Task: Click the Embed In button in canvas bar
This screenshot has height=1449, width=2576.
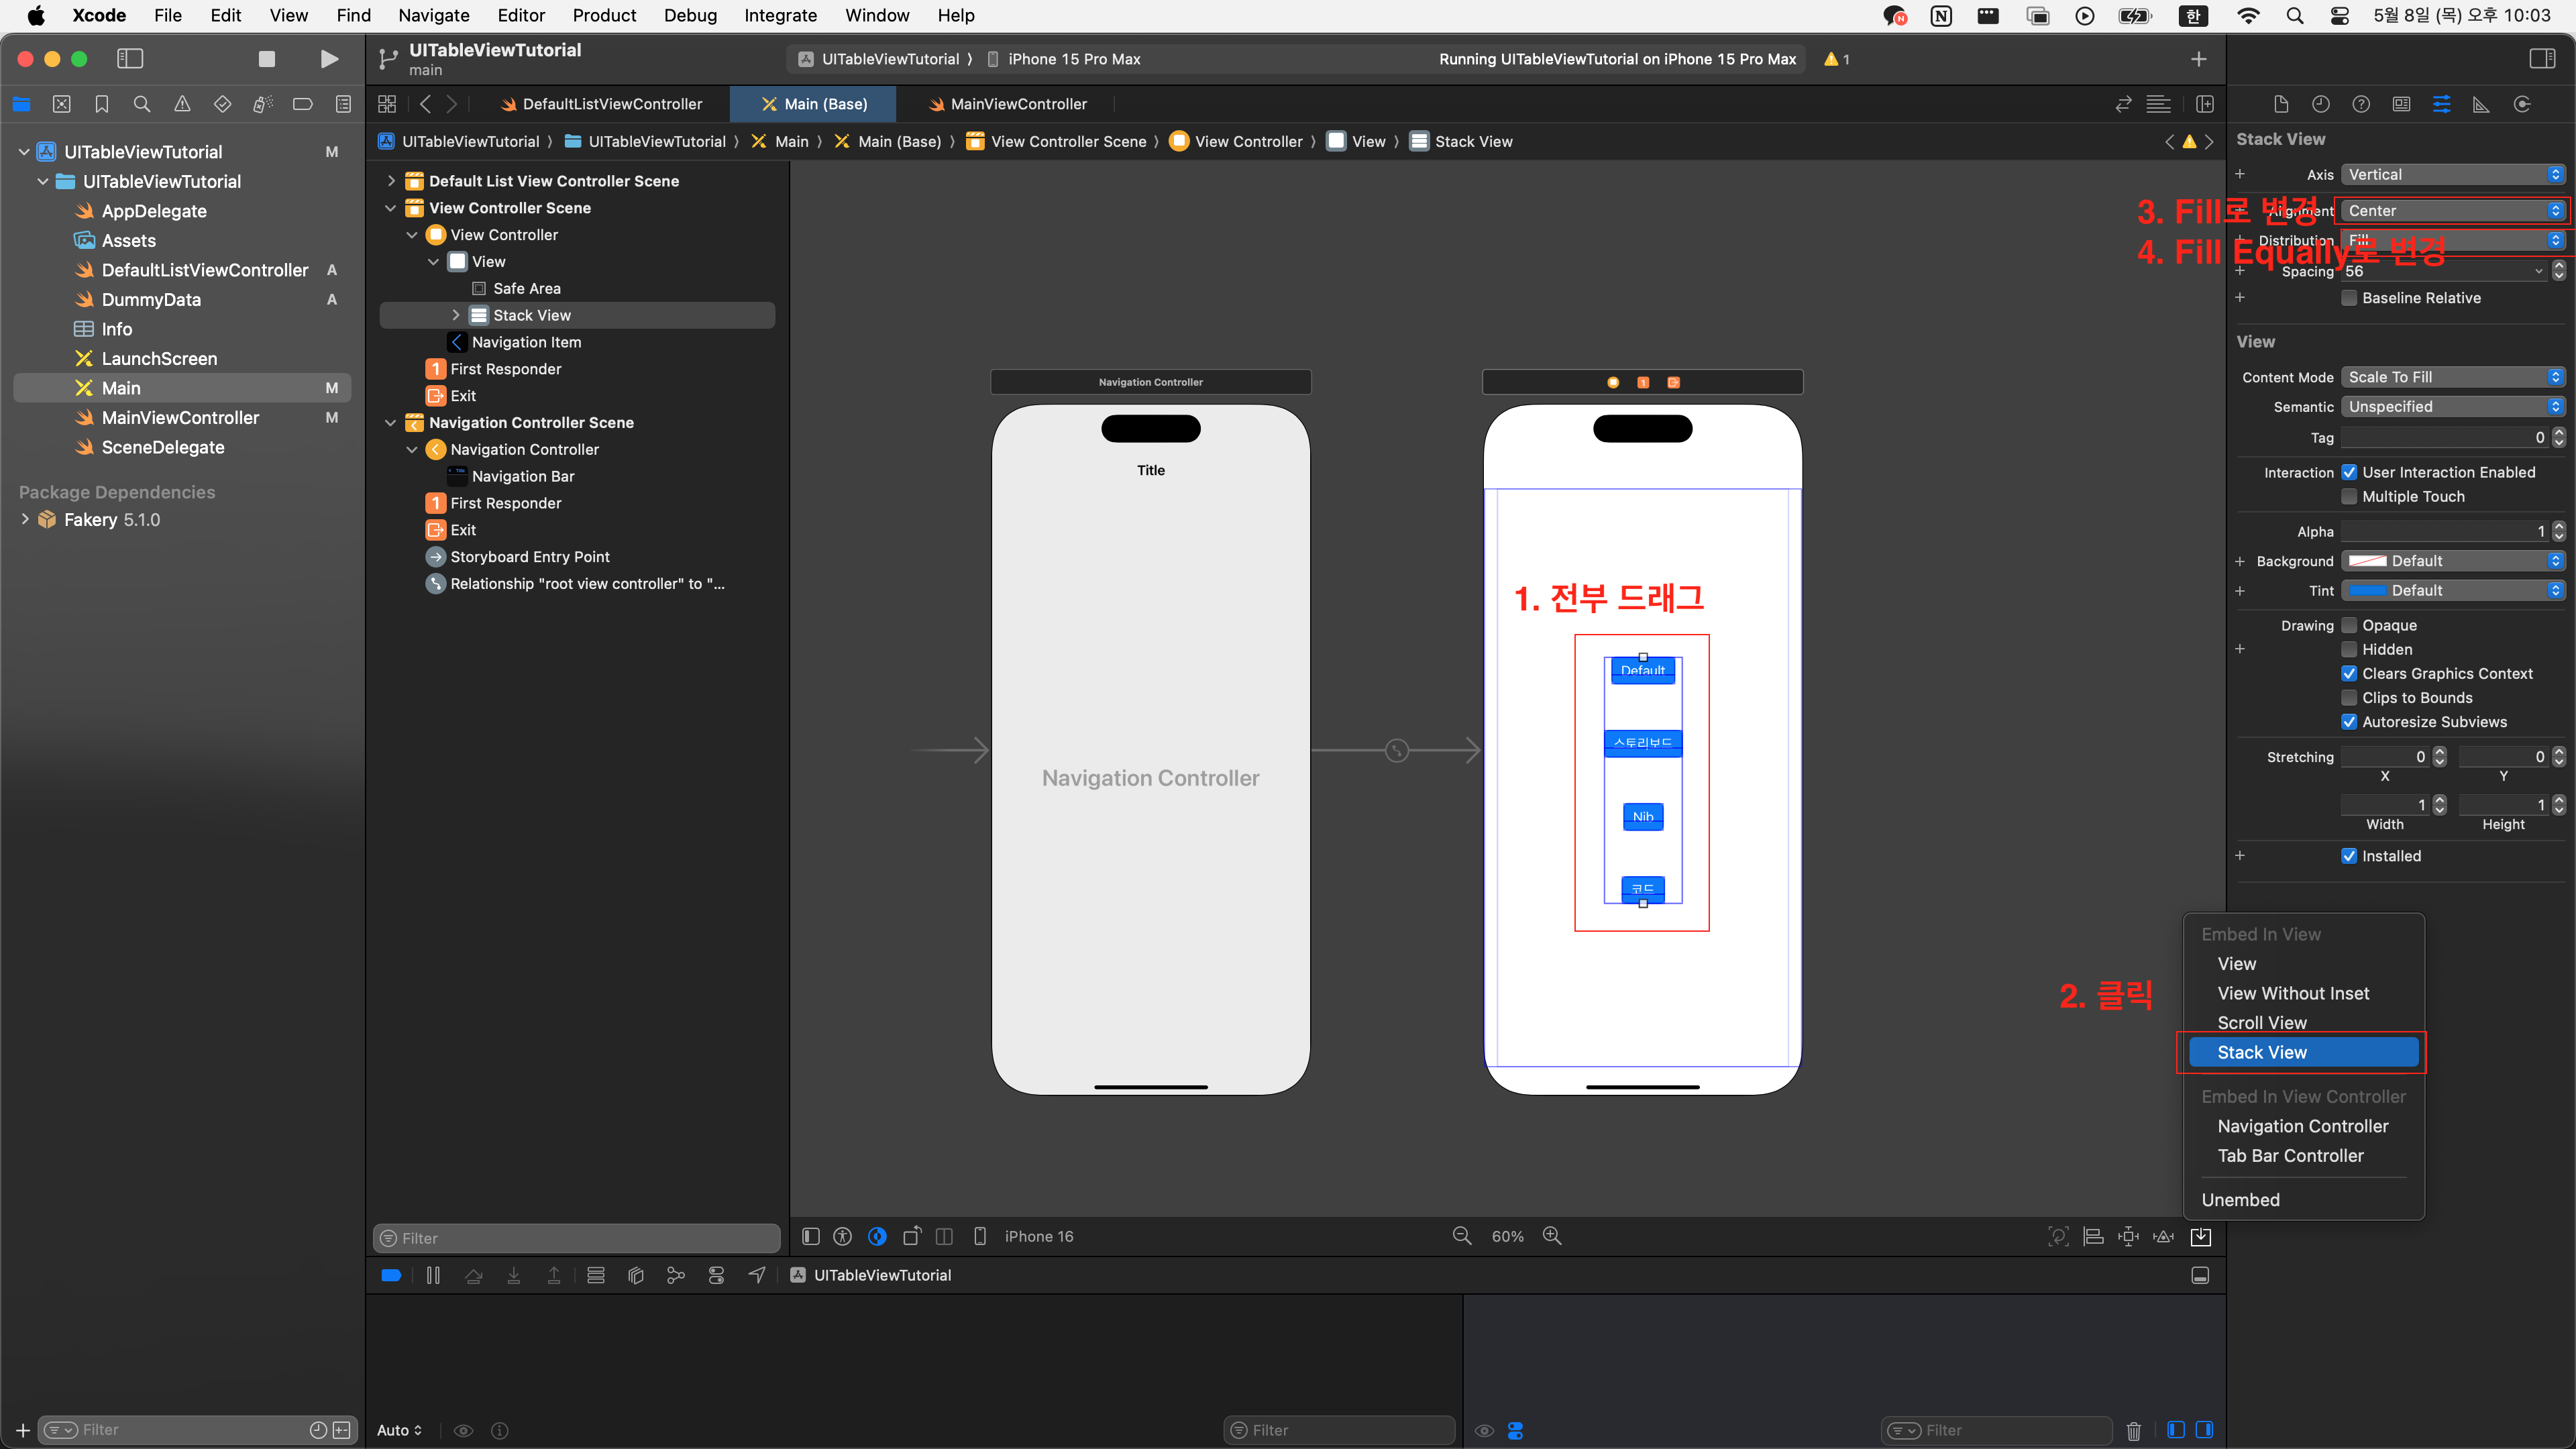Action: coord(2201,1236)
